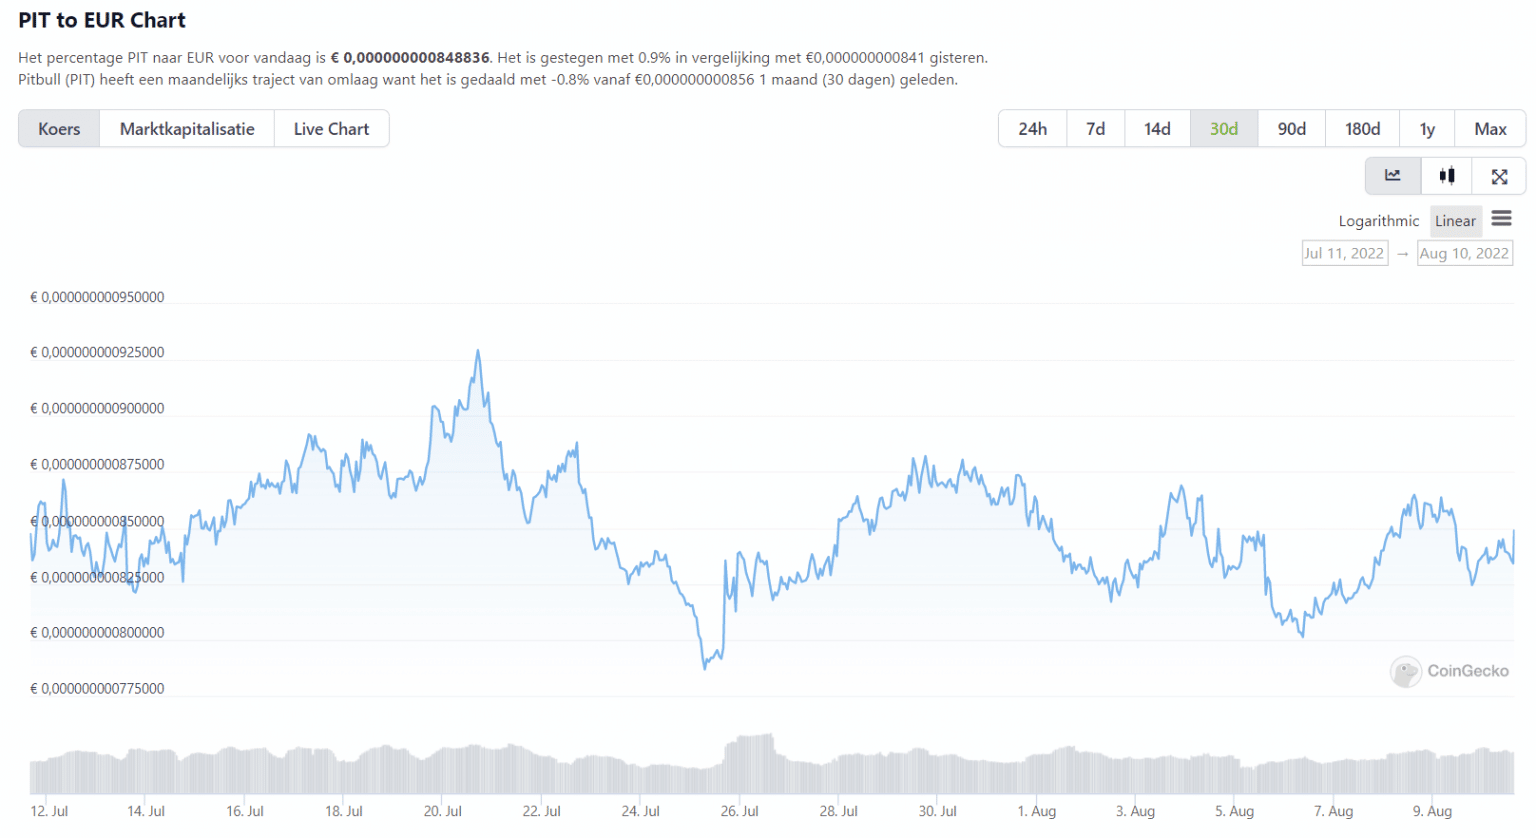Click the price peak near 20. Jul
This screenshot has width=1536, height=838.
478,351
